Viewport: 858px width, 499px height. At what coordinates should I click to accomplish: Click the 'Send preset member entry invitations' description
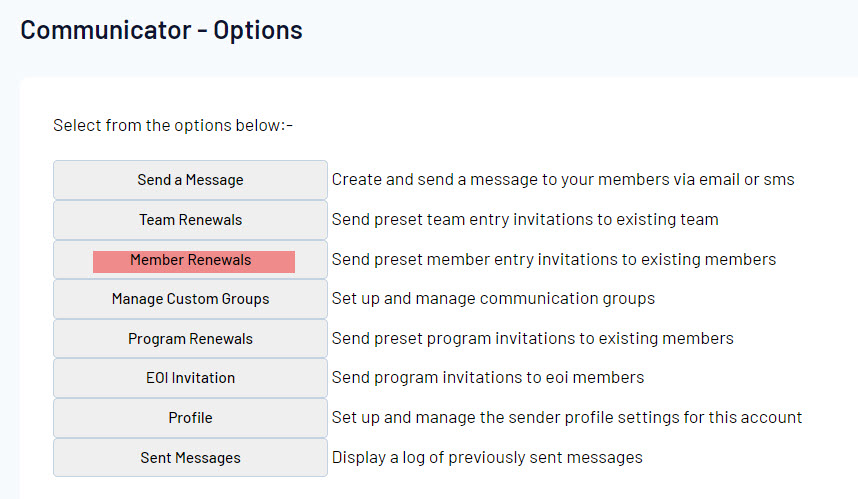click(553, 260)
